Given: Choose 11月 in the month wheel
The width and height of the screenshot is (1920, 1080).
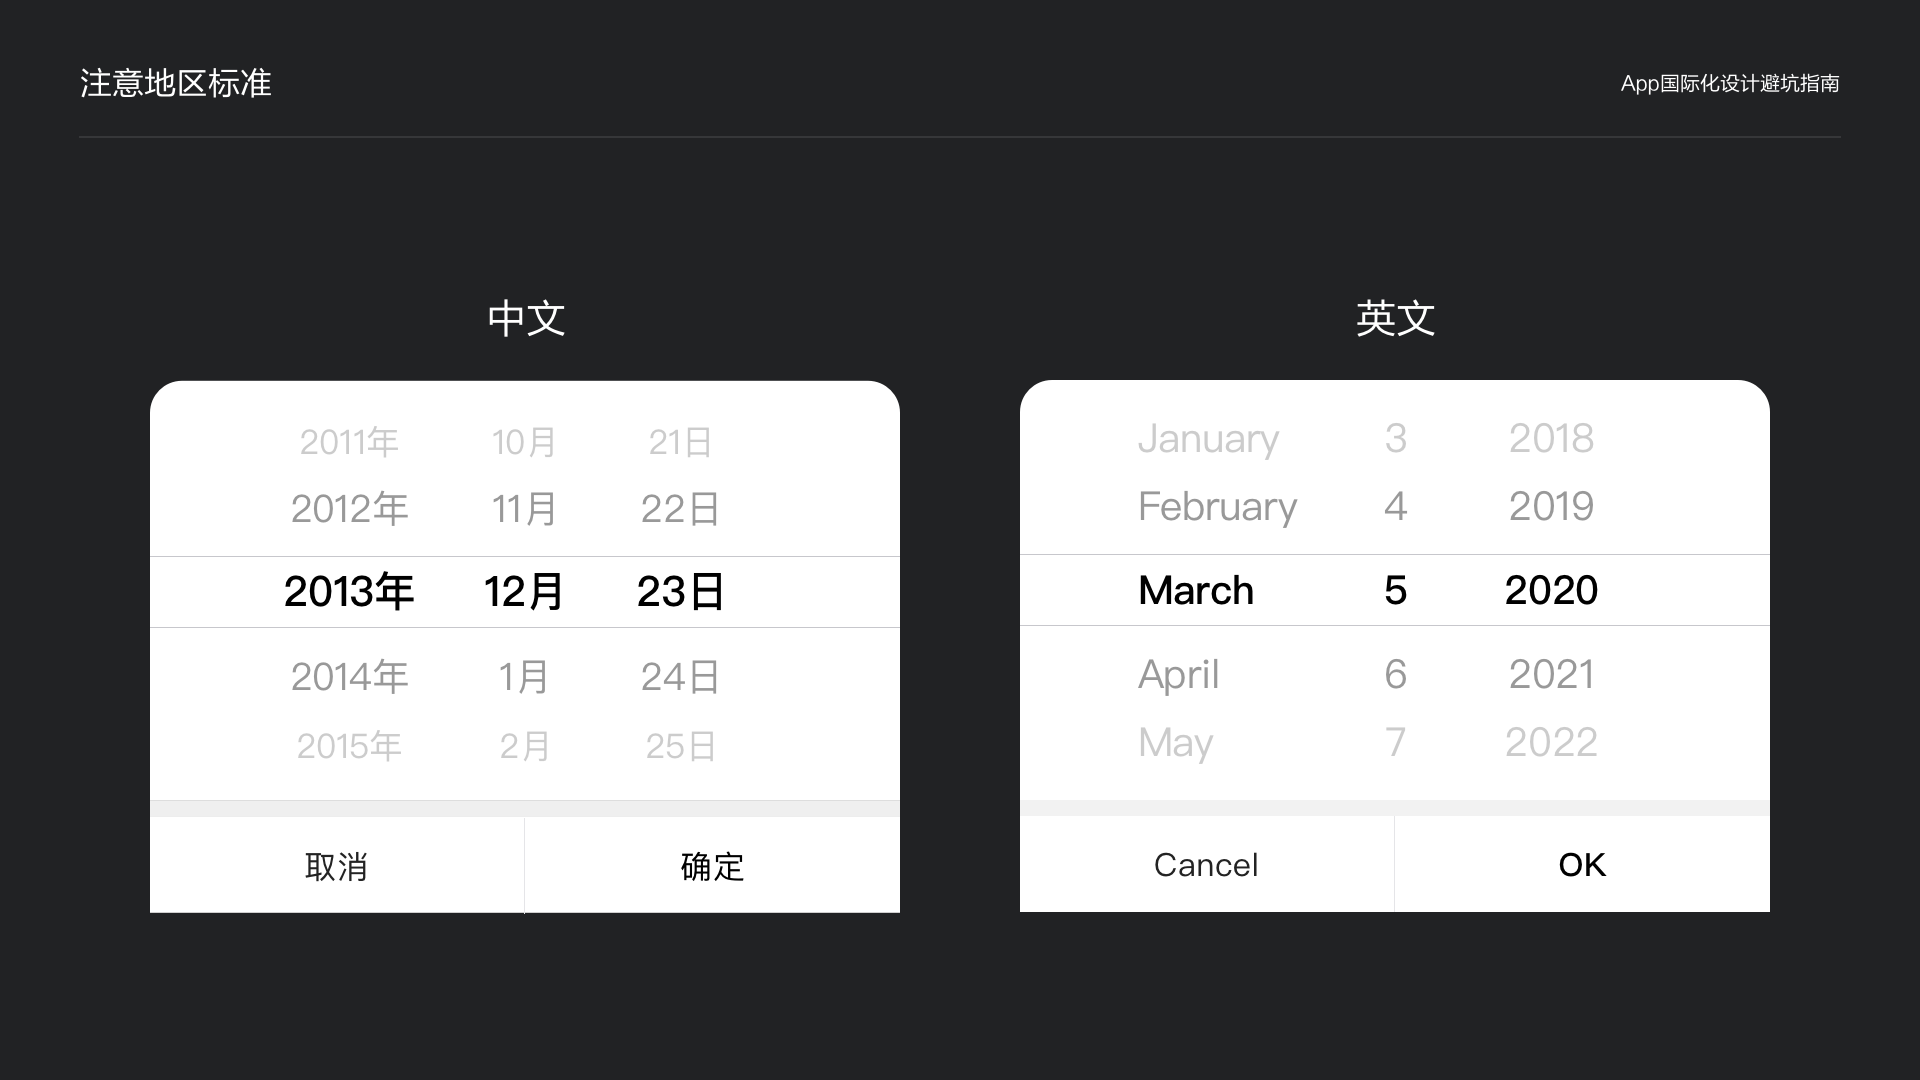Looking at the screenshot, I should pos(524,509).
